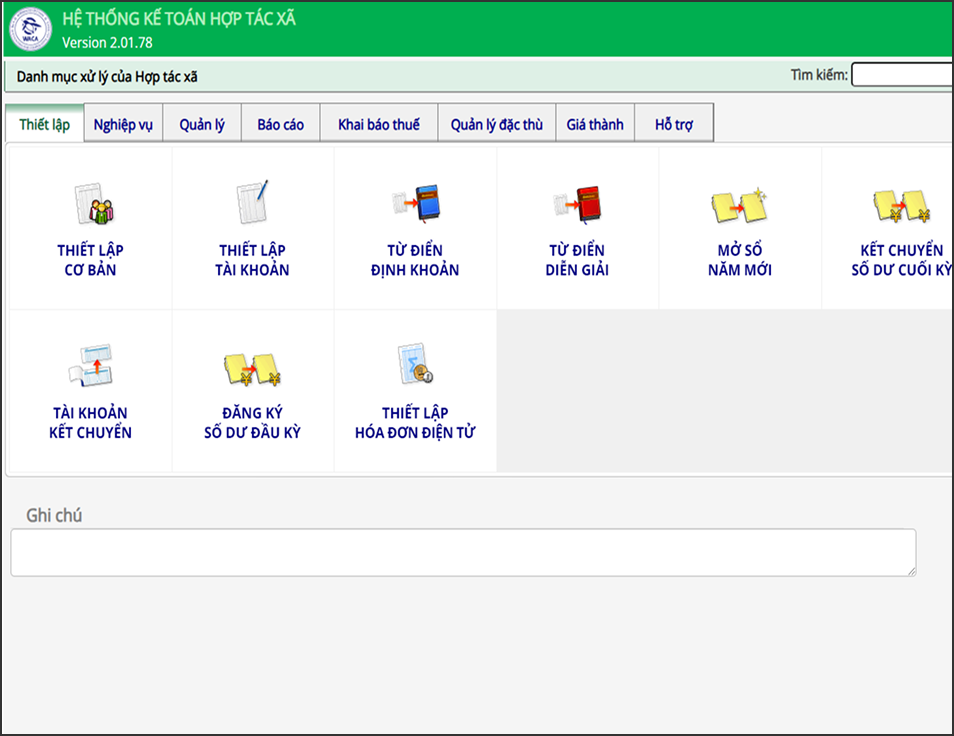
Task: Click inside the Ghi chú text area
Action: click(464, 552)
